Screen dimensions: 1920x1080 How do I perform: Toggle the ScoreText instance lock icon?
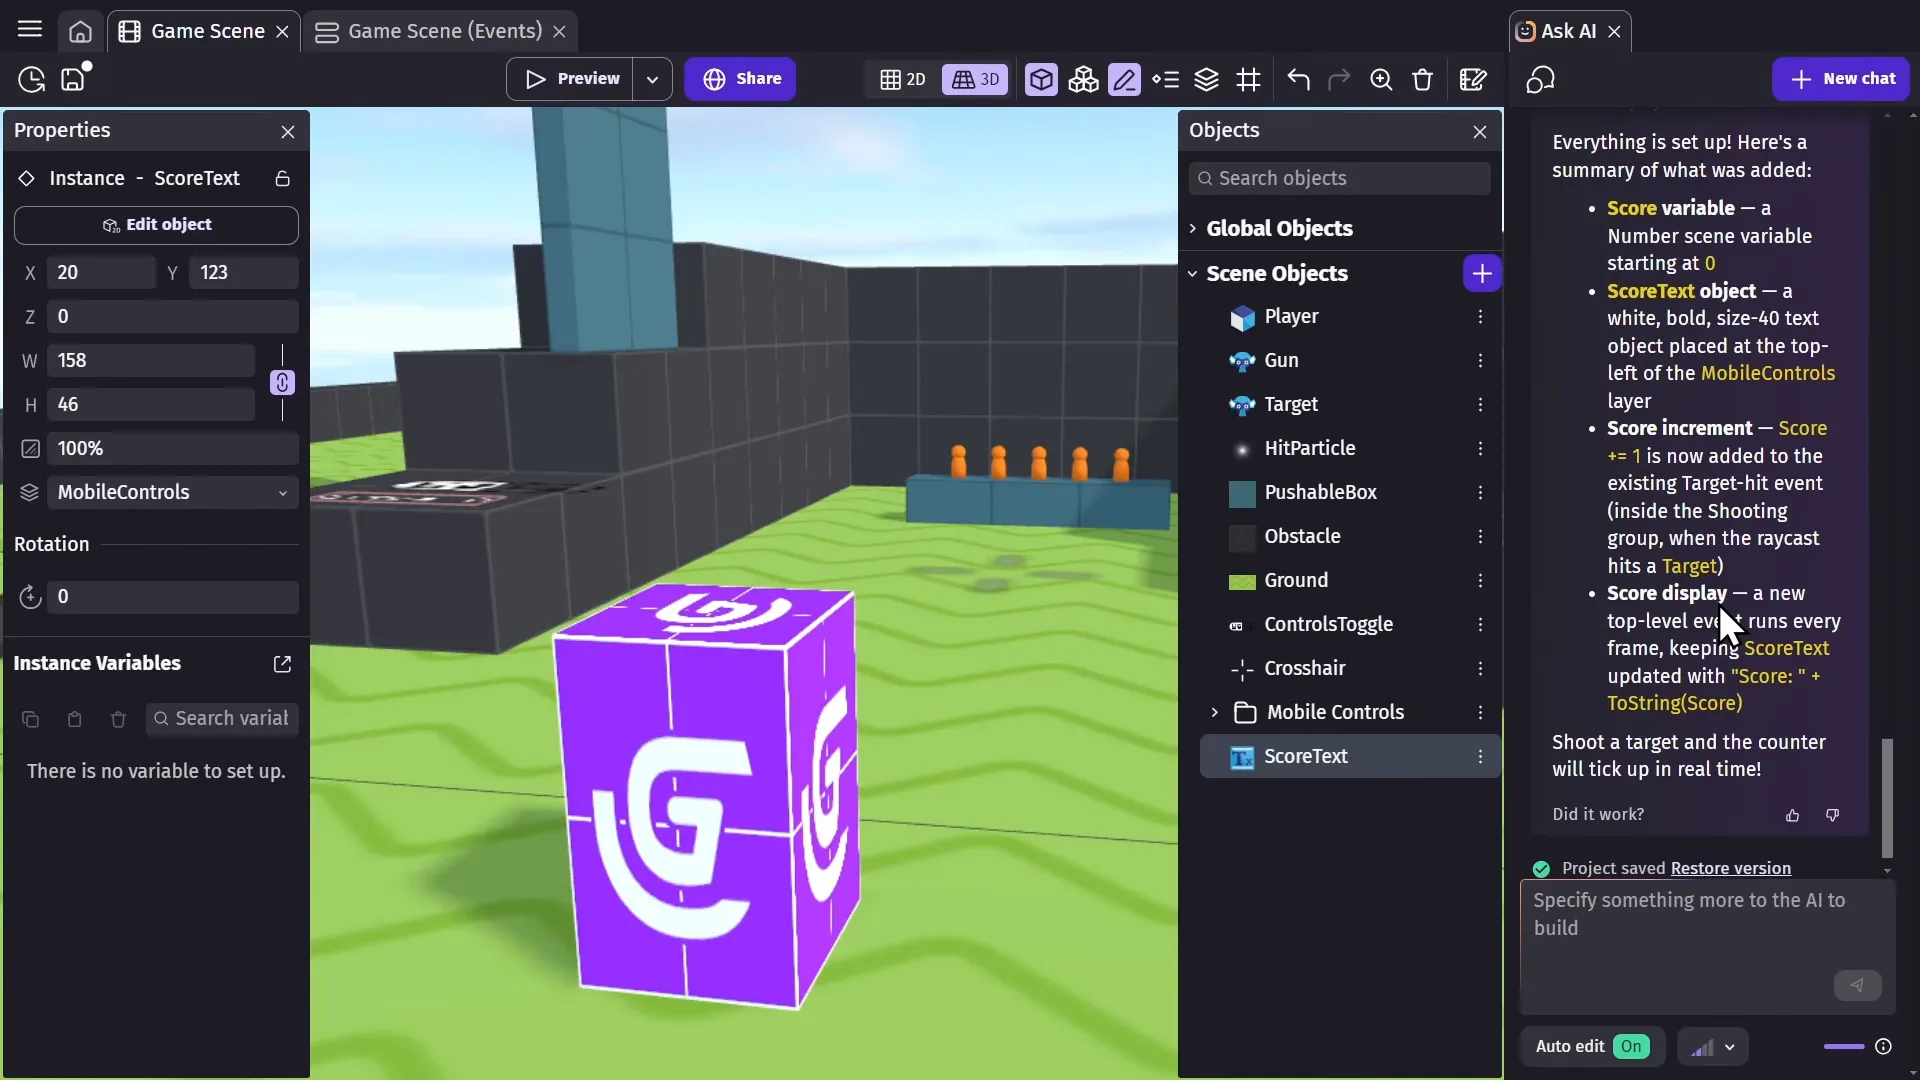pyautogui.click(x=282, y=178)
